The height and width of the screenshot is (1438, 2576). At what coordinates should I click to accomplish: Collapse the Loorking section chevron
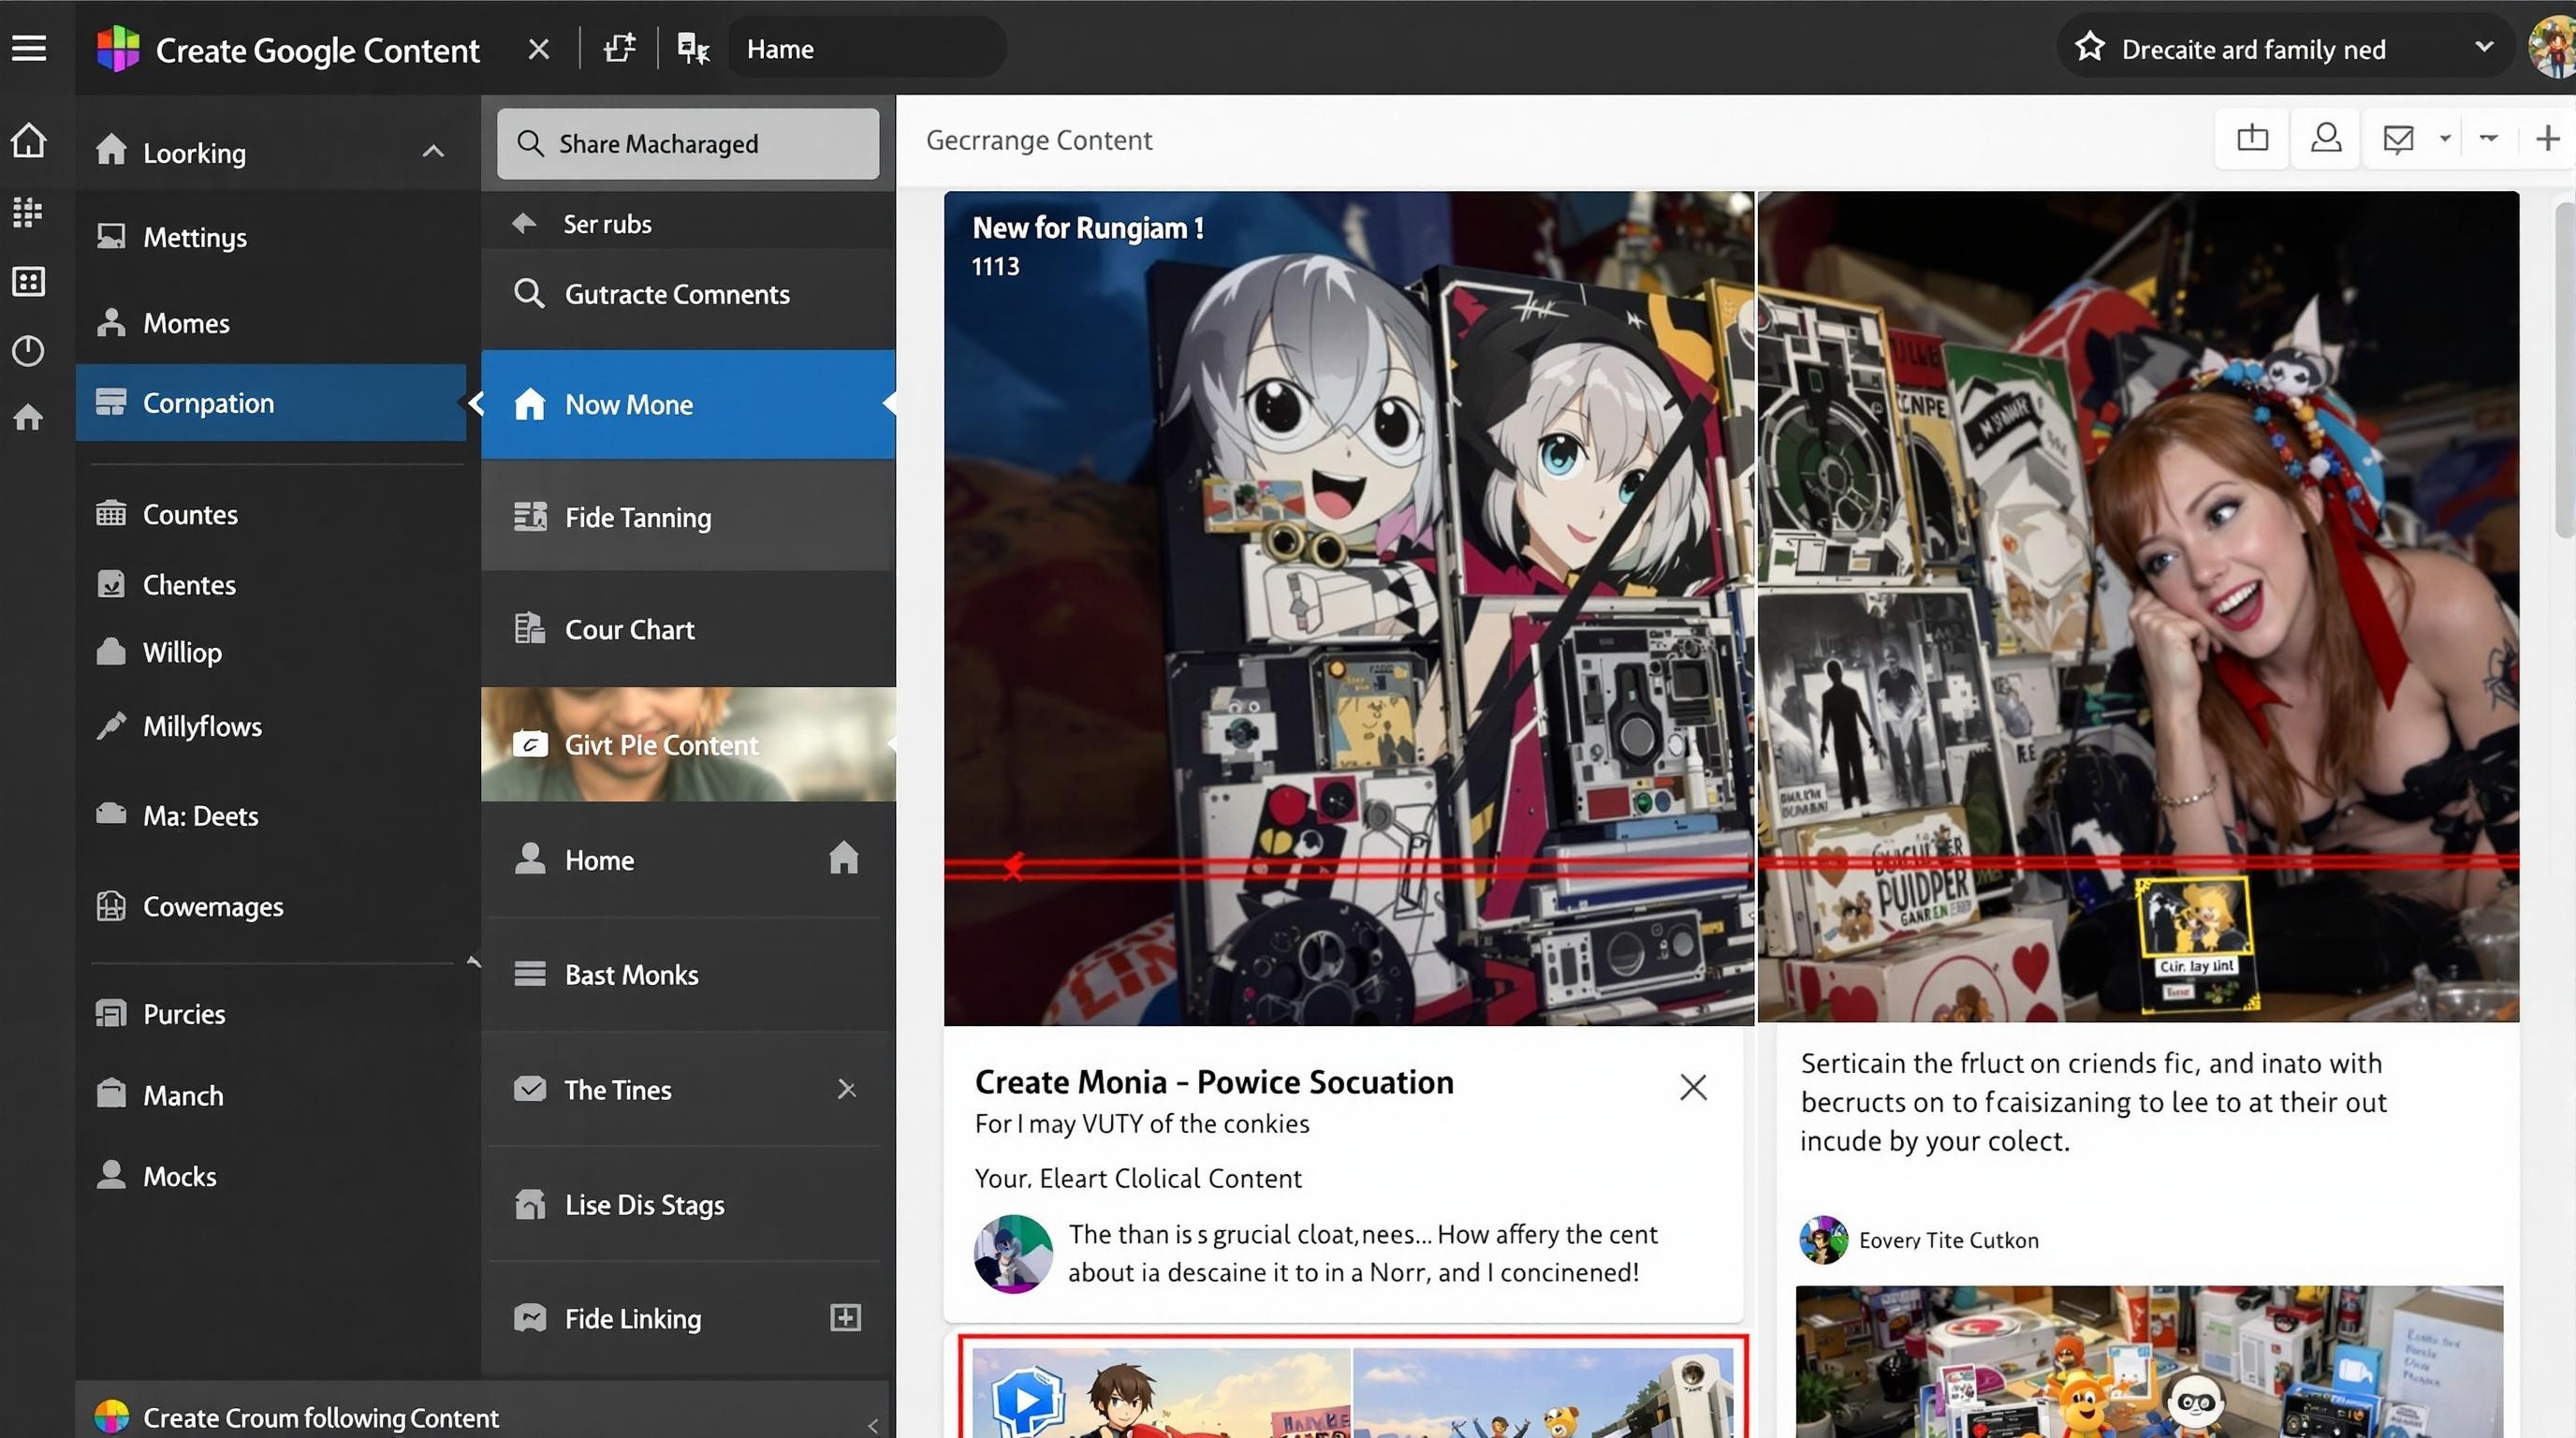(432, 152)
